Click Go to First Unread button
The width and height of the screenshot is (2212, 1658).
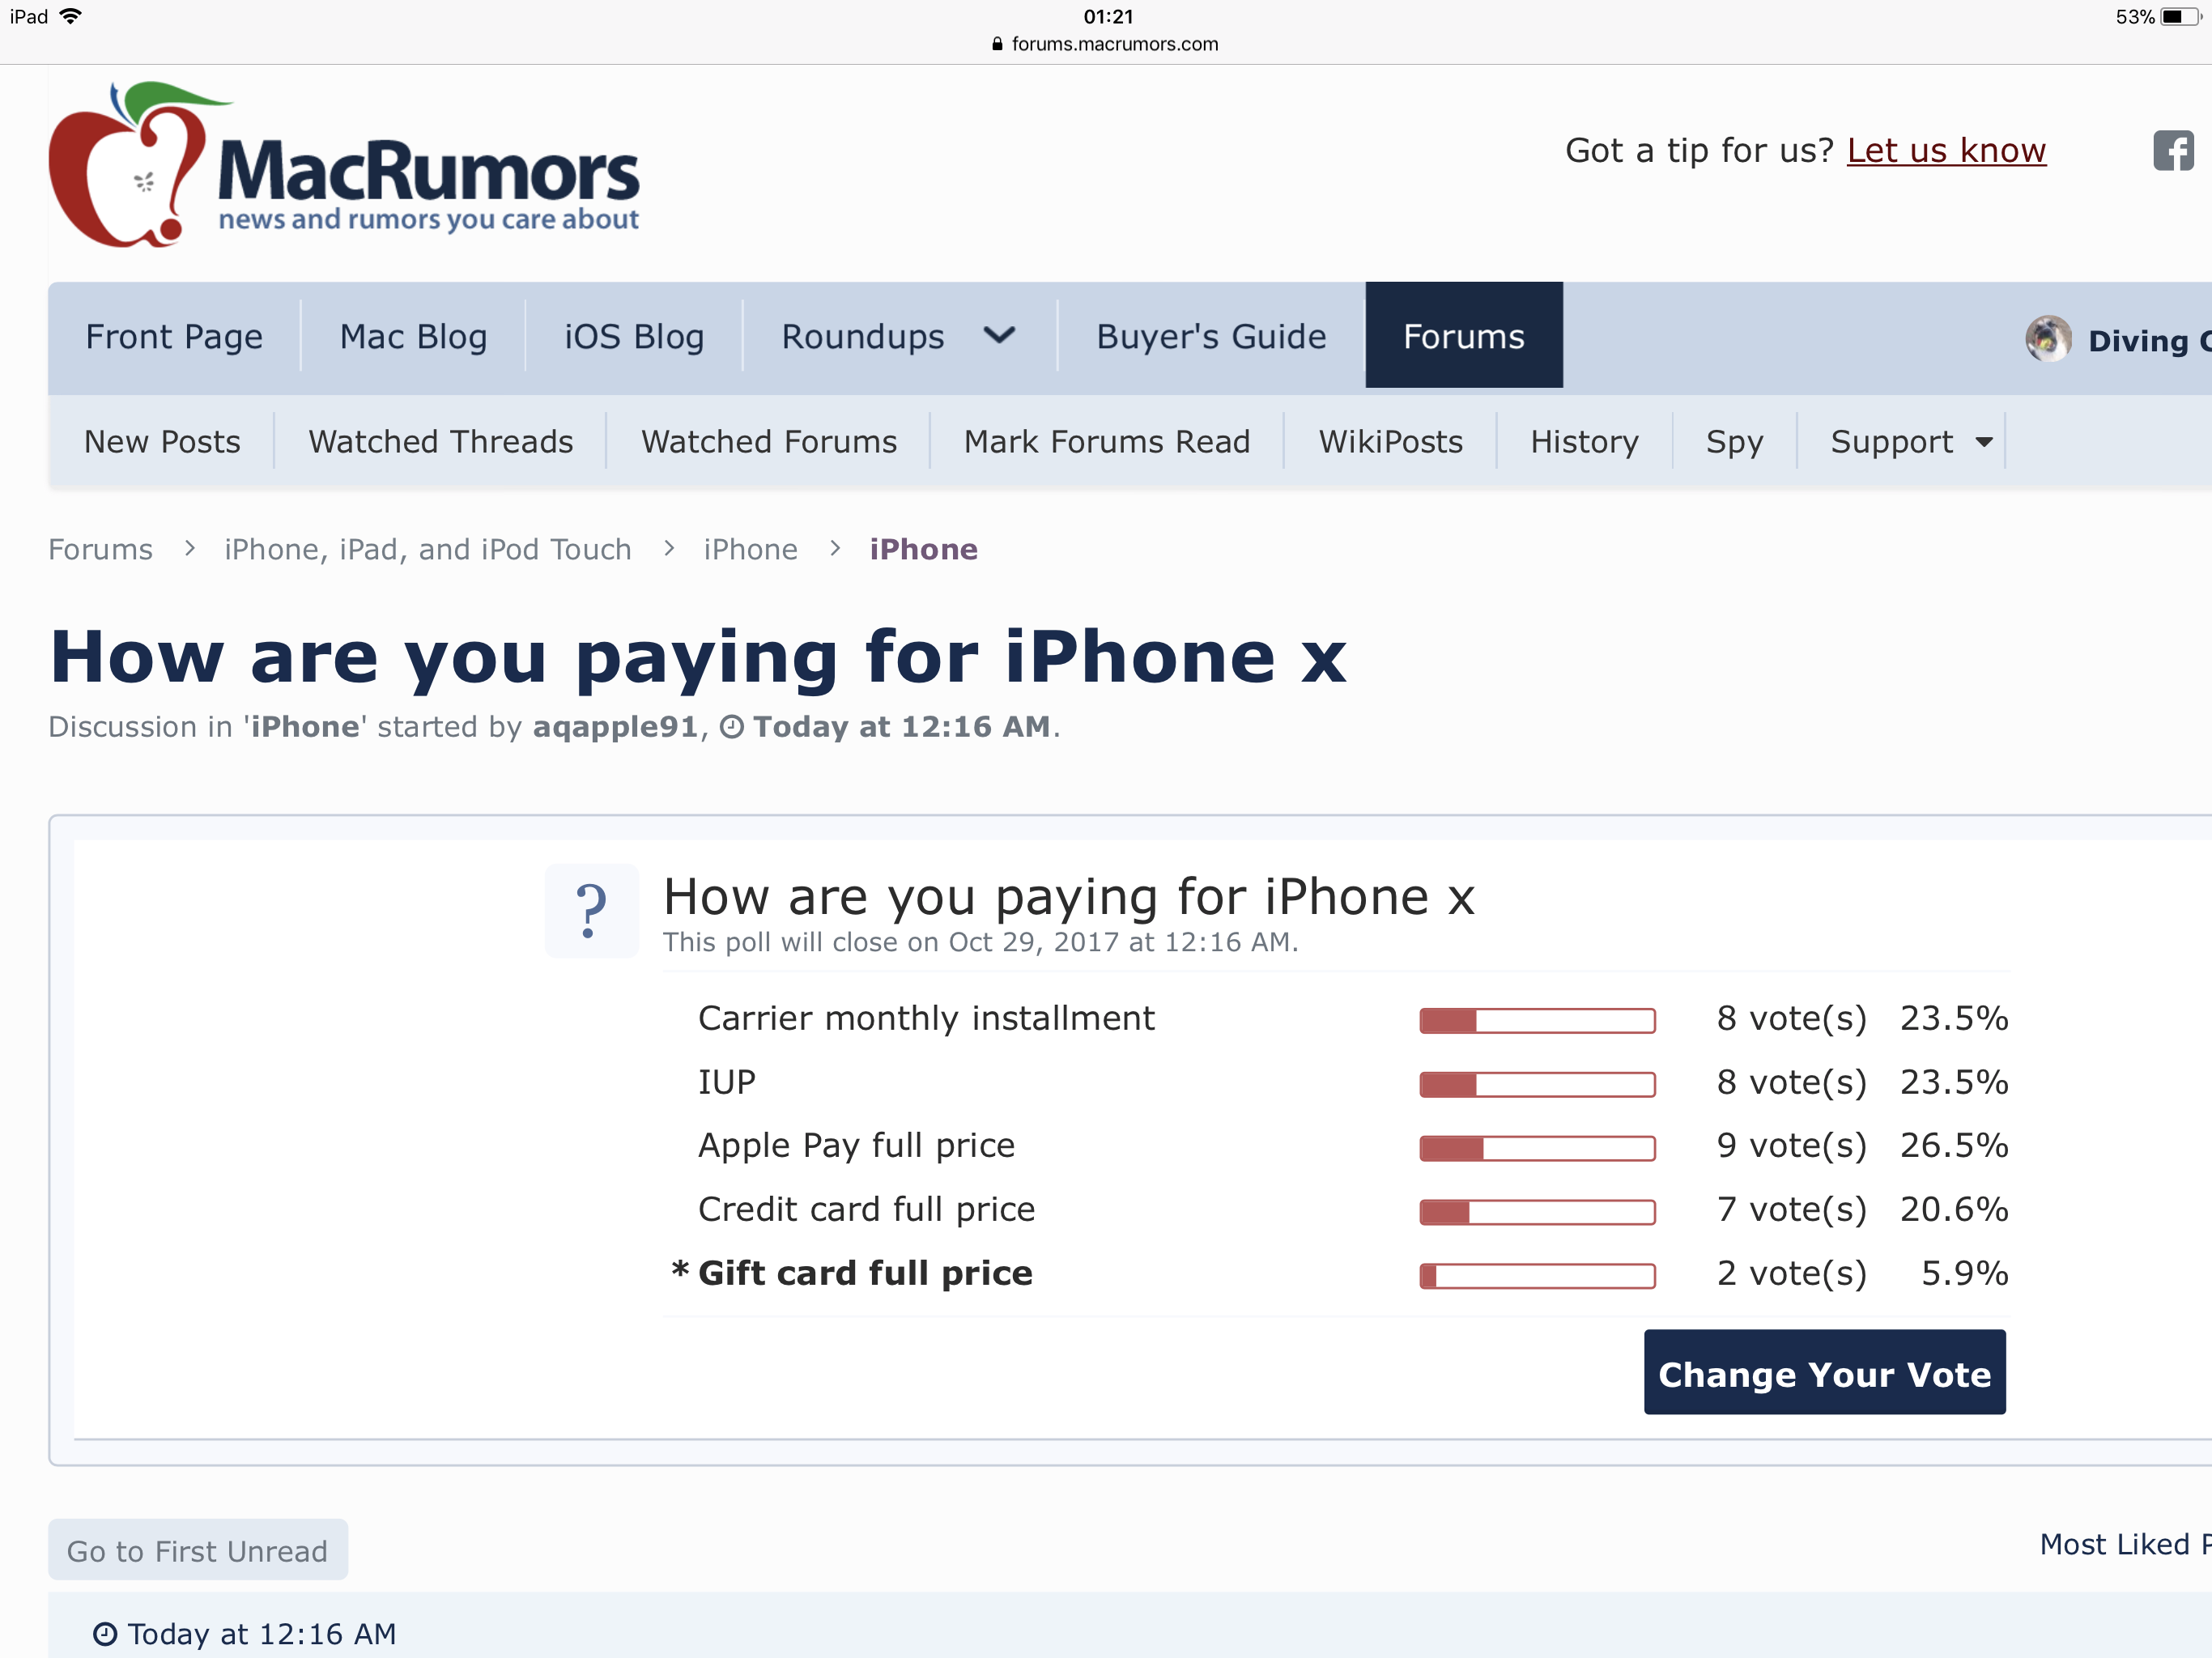[x=198, y=1550]
